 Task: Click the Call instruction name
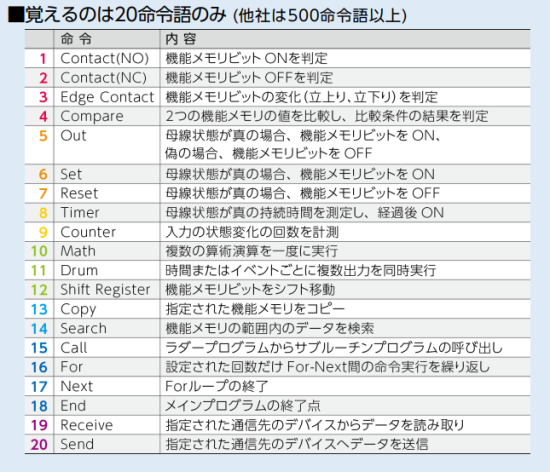[74, 348]
